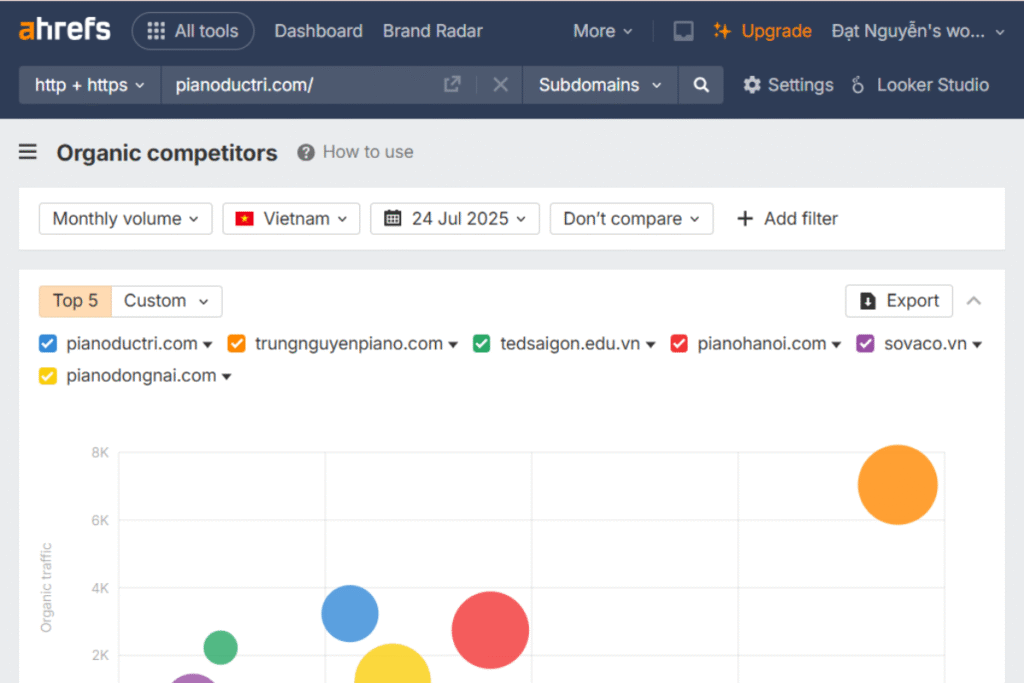The width and height of the screenshot is (1024, 683).
Task: Open URL in new tab icon
Action: coord(452,85)
